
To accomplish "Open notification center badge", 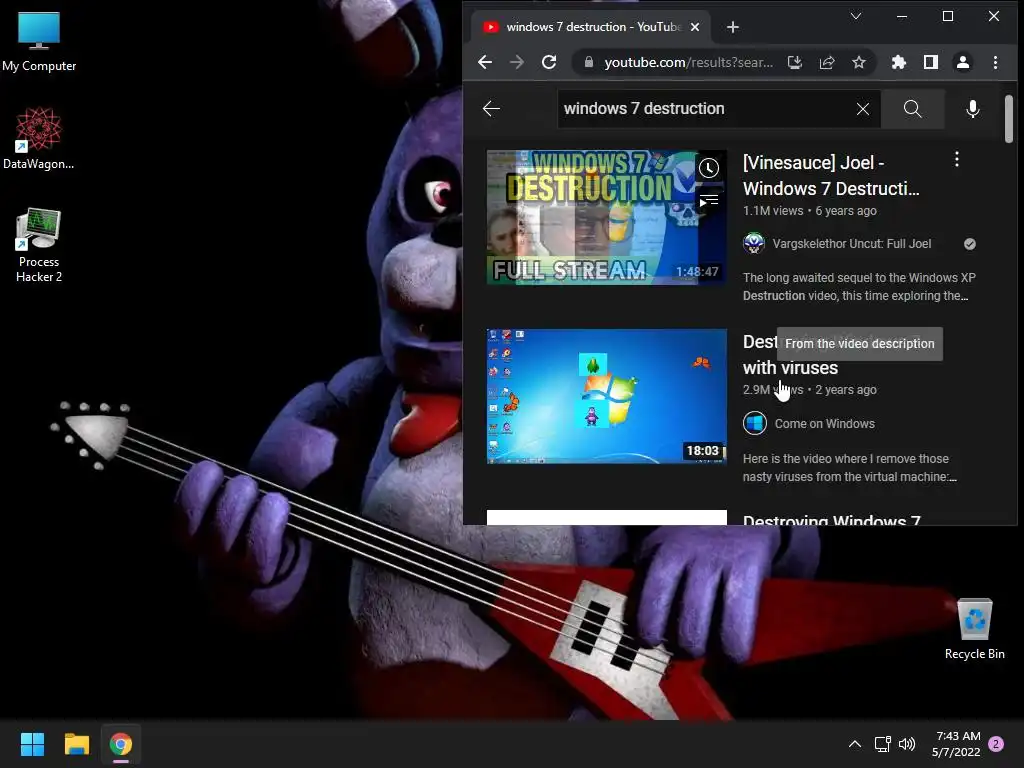I will click(996, 744).
